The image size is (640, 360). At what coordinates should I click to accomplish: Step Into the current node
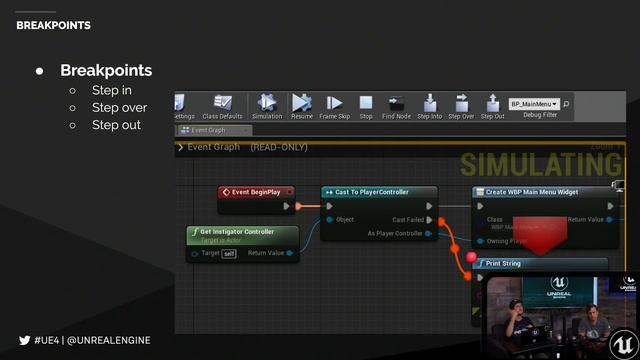(429, 107)
